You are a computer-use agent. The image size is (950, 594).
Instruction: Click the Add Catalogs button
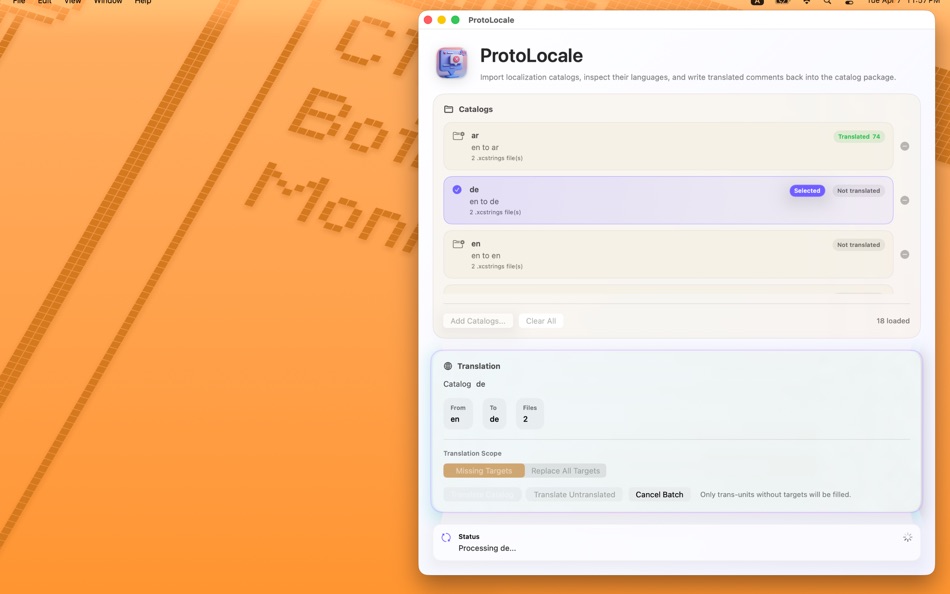point(477,320)
